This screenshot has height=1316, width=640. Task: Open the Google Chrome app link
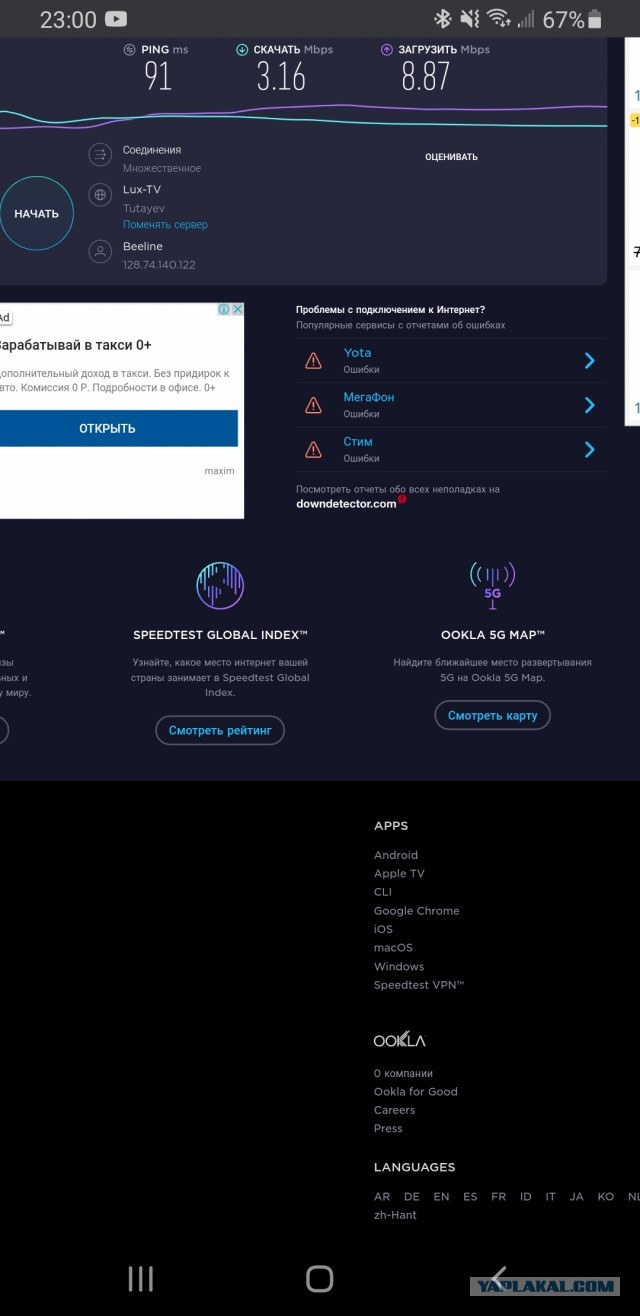(x=417, y=911)
